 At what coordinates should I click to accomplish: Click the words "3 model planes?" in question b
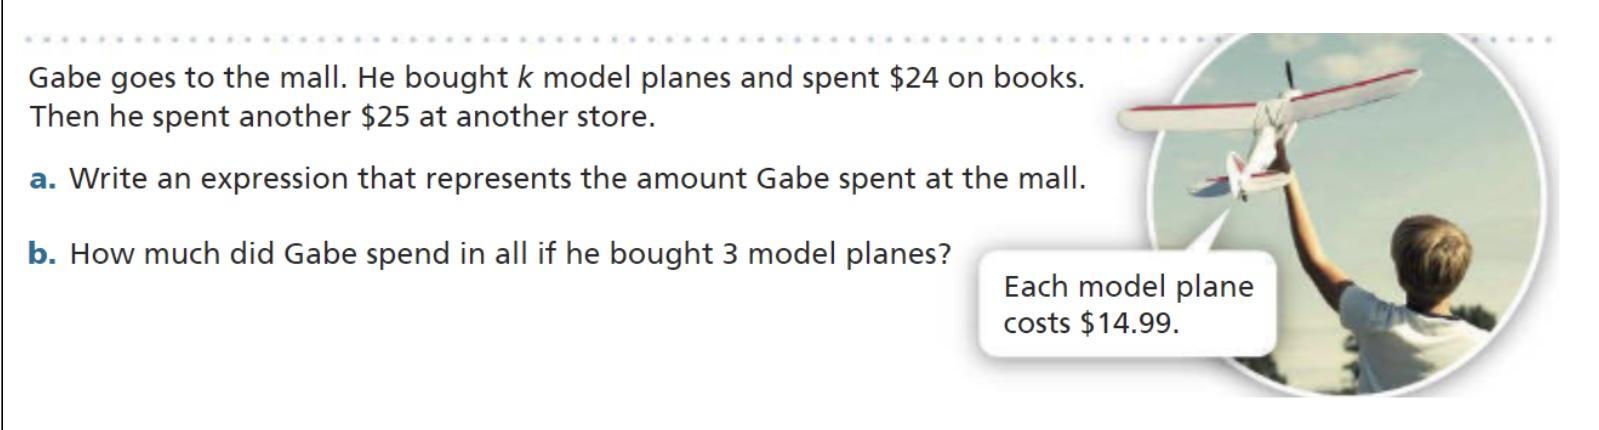(836, 254)
